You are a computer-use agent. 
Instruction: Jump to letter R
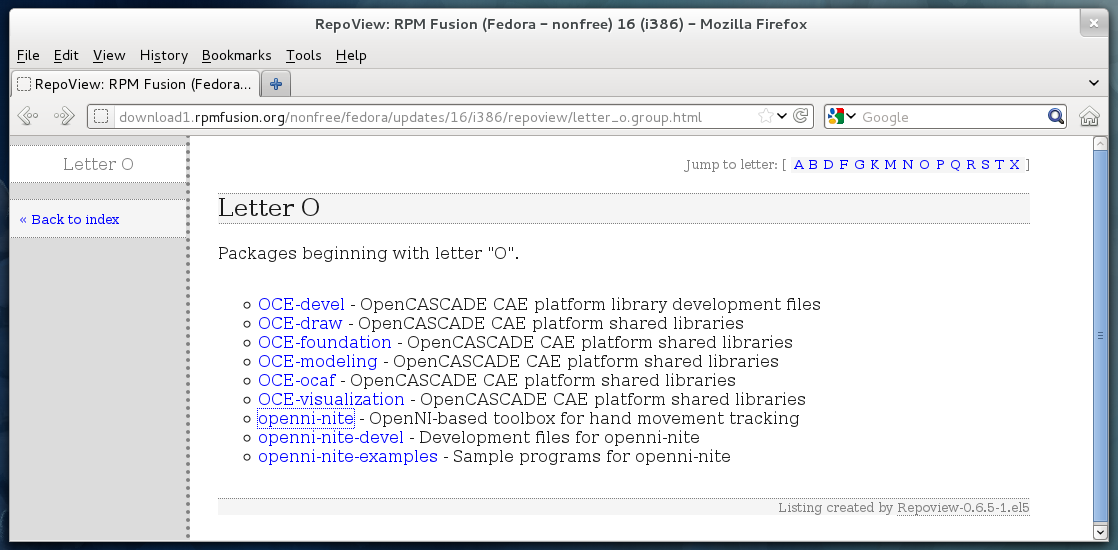970,165
